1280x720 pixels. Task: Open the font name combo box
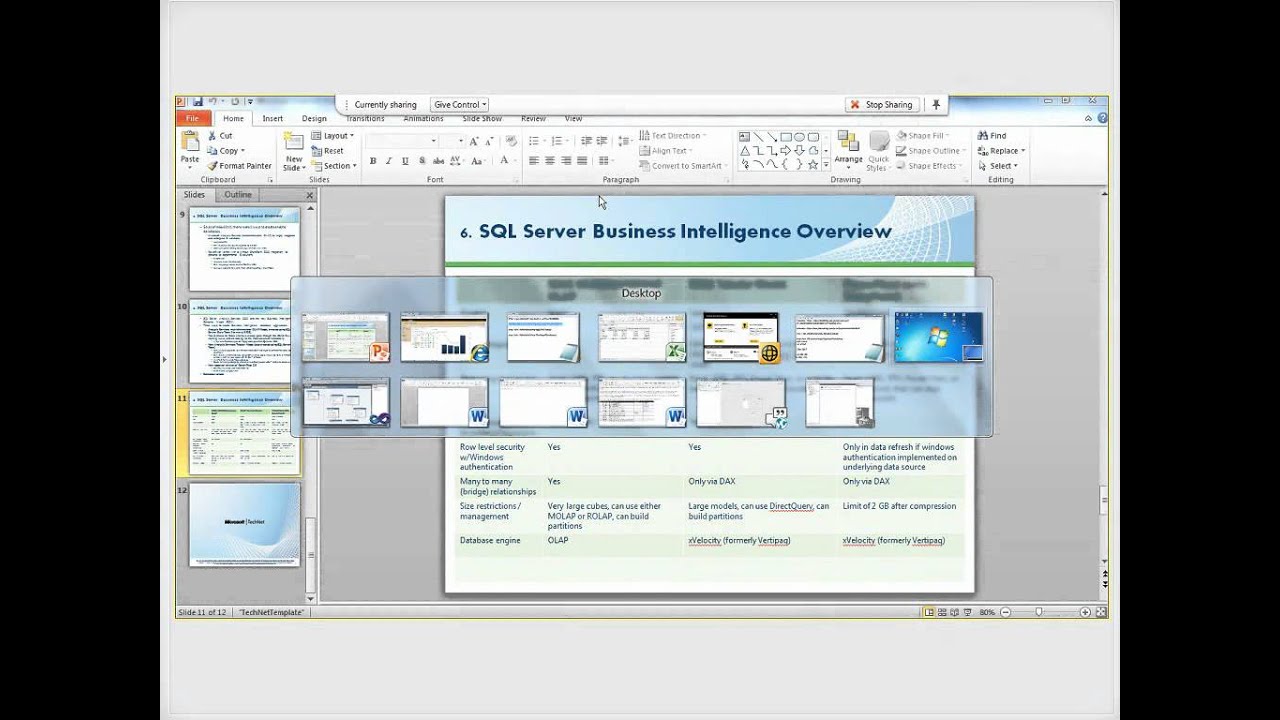click(x=402, y=141)
